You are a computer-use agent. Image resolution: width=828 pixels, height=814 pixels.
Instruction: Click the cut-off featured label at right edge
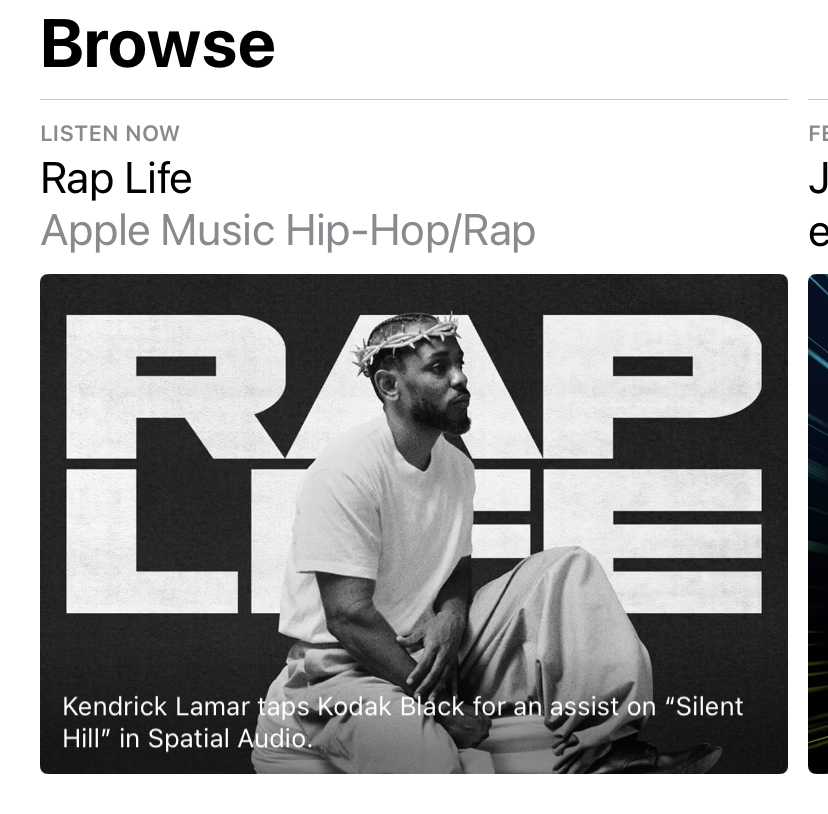pos(818,134)
